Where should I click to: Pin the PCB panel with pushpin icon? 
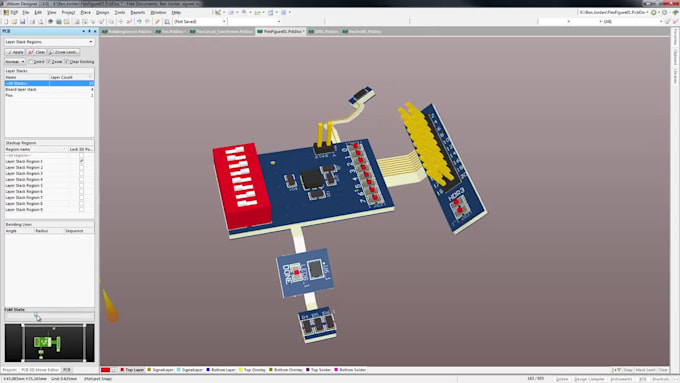tap(89, 31)
